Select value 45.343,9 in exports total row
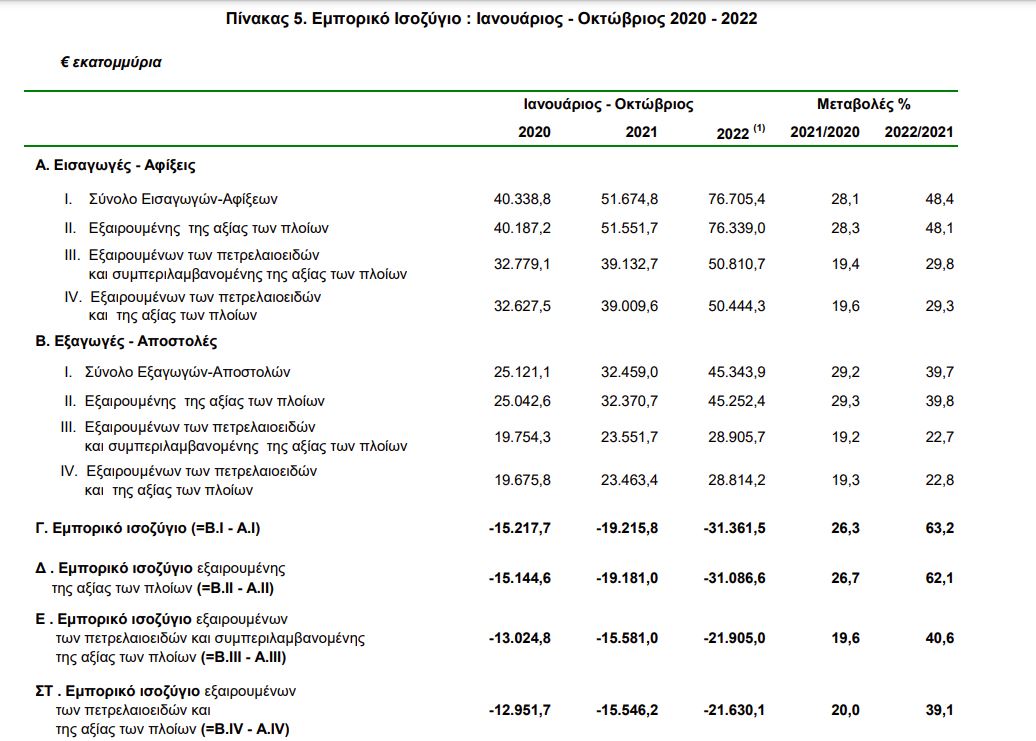 (737, 372)
